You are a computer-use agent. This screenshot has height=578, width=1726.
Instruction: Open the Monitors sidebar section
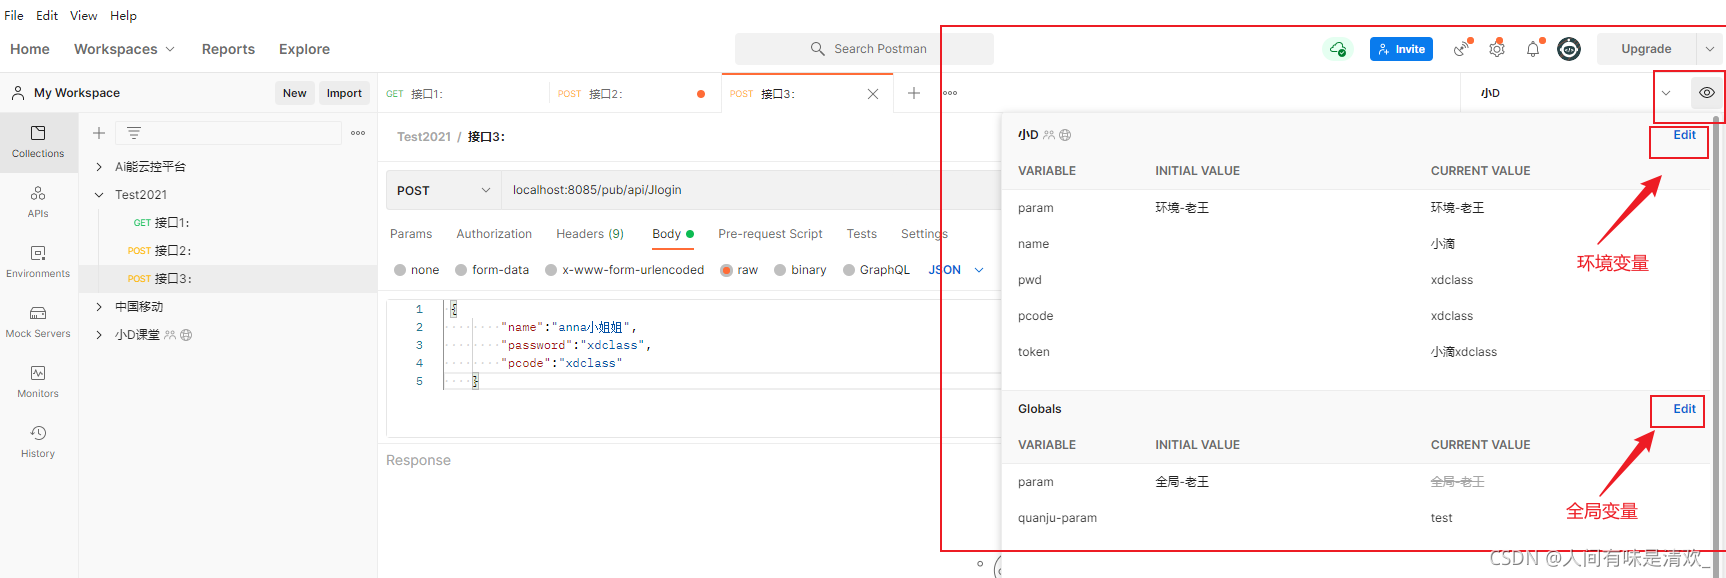point(38,382)
